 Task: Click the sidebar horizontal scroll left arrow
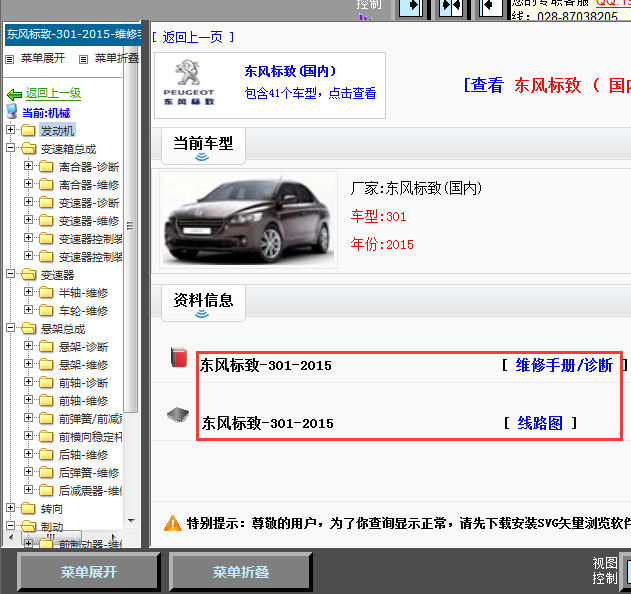point(11,537)
